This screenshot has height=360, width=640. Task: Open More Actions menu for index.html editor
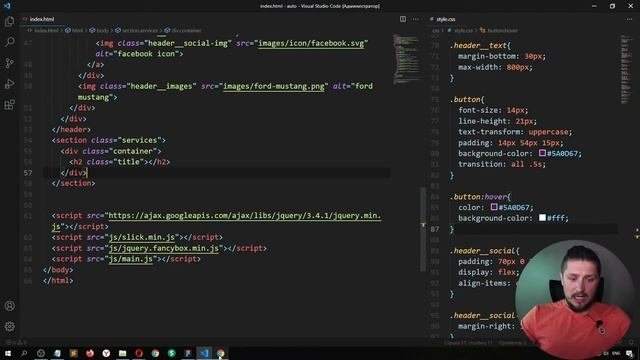[415, 19]
